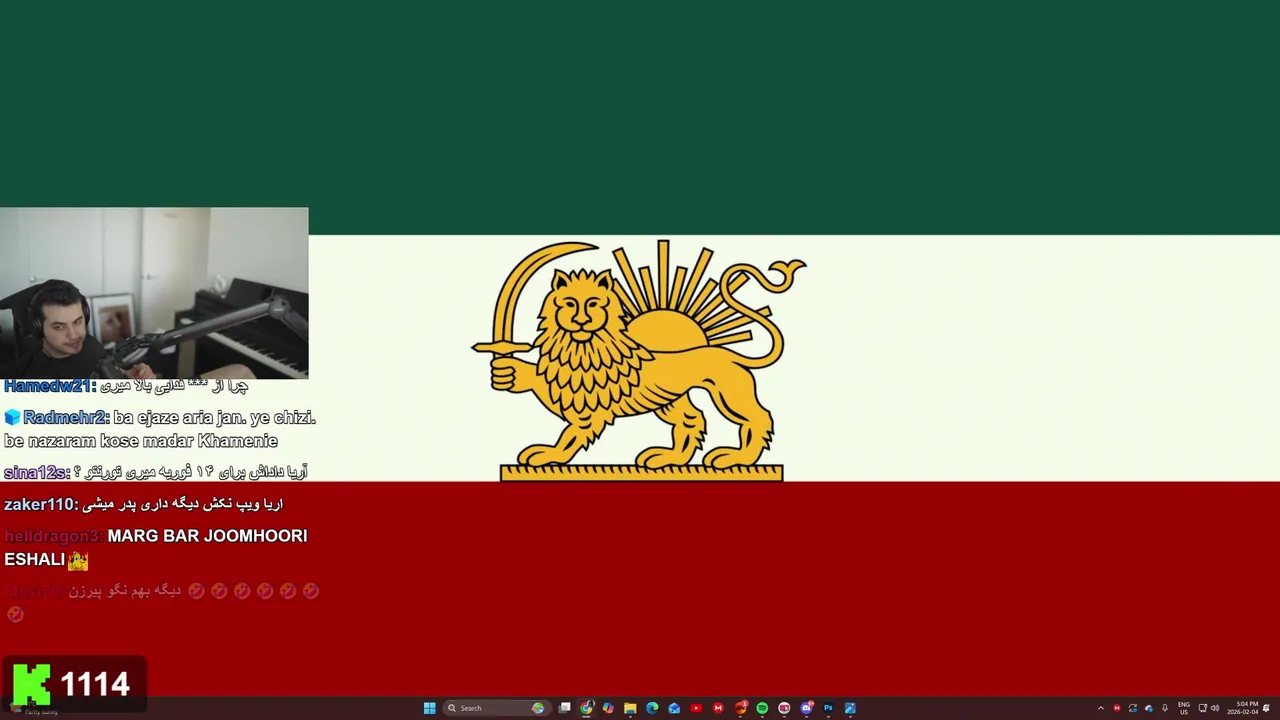
Task: Click the lion and sun emblem
Action: pyautogui.click(x=639, y=360)
